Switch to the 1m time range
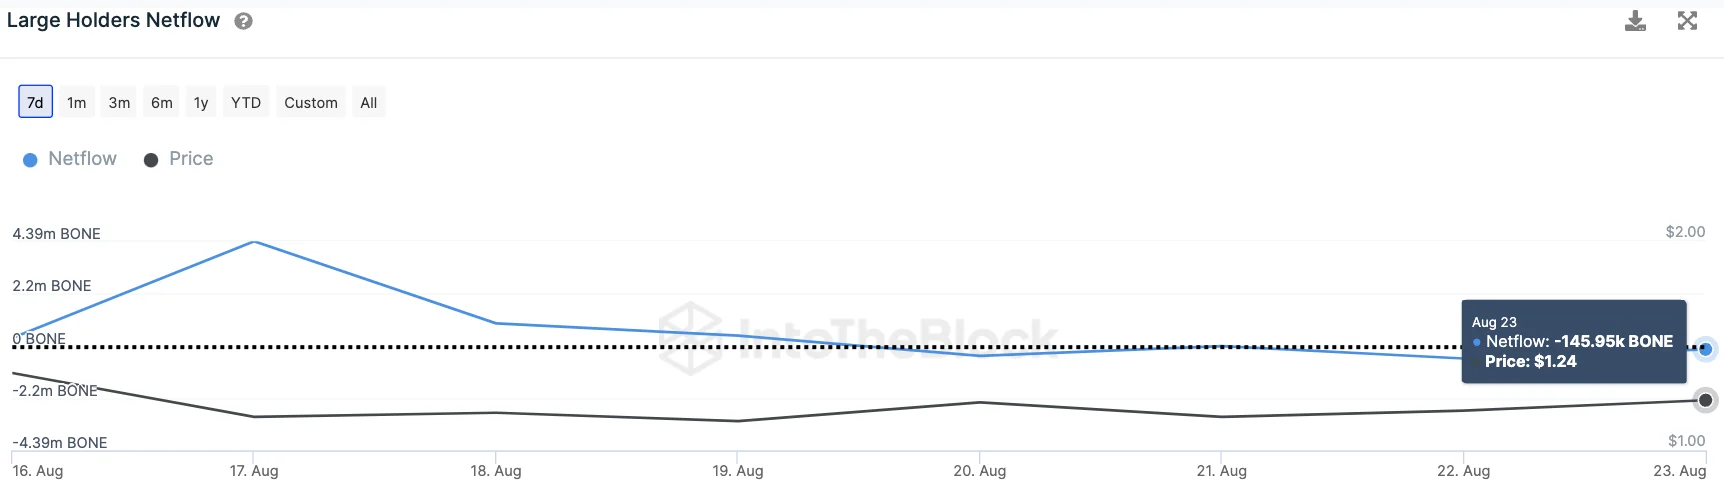 pos(77,102)
